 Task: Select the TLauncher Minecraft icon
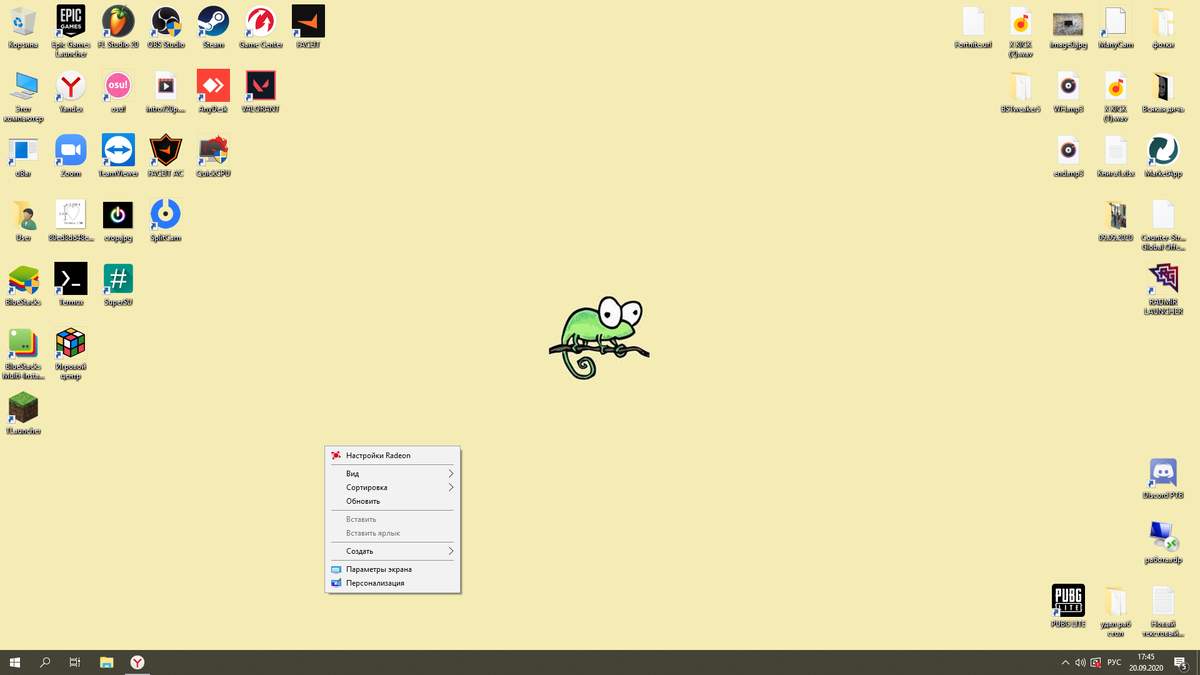click(23, 414)
